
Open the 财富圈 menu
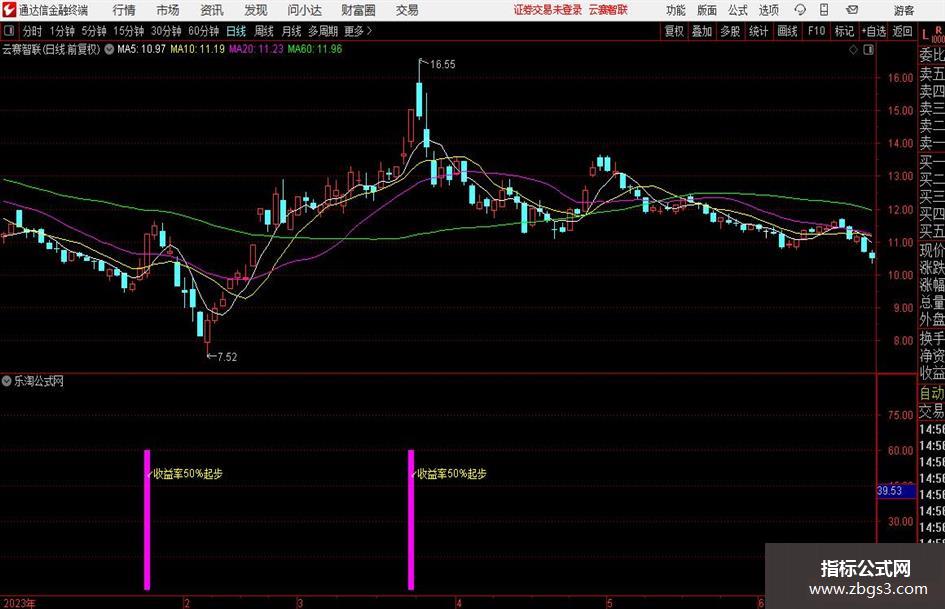tap(358, 10)
